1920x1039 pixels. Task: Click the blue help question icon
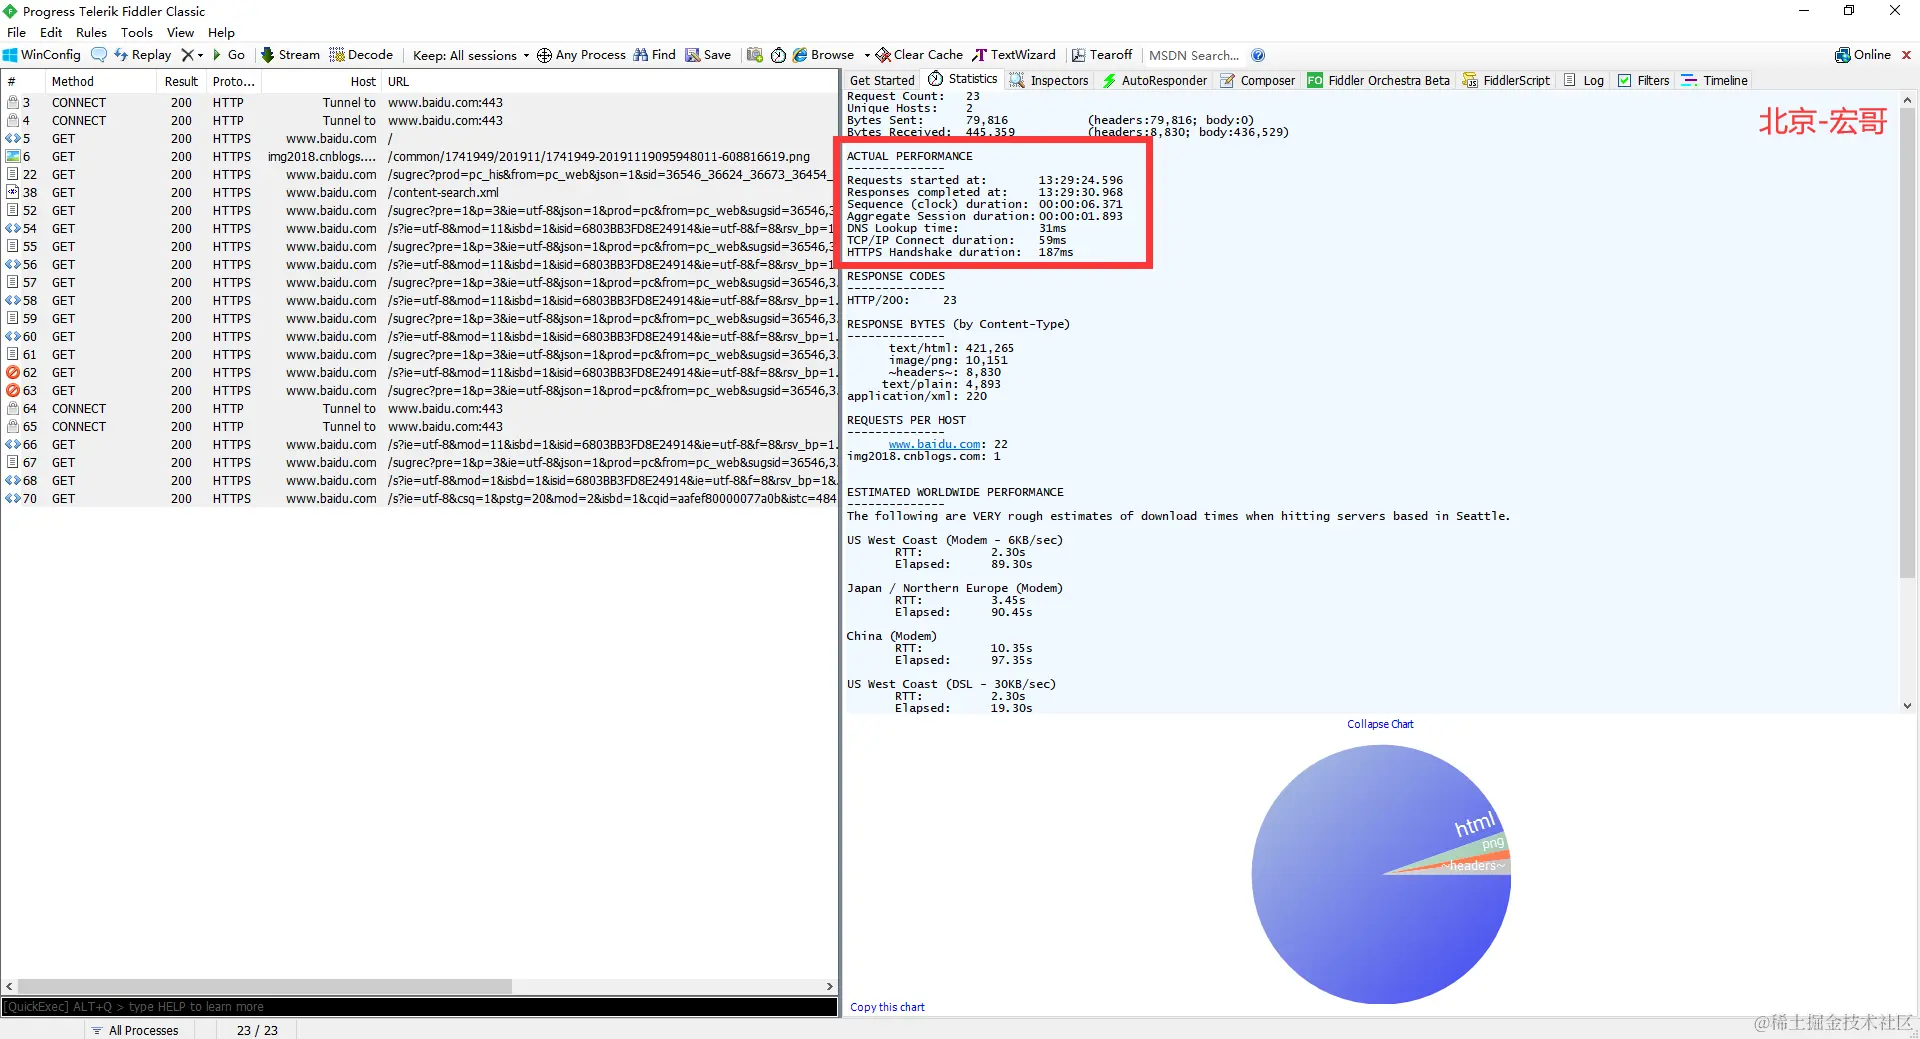point(1258,55)
